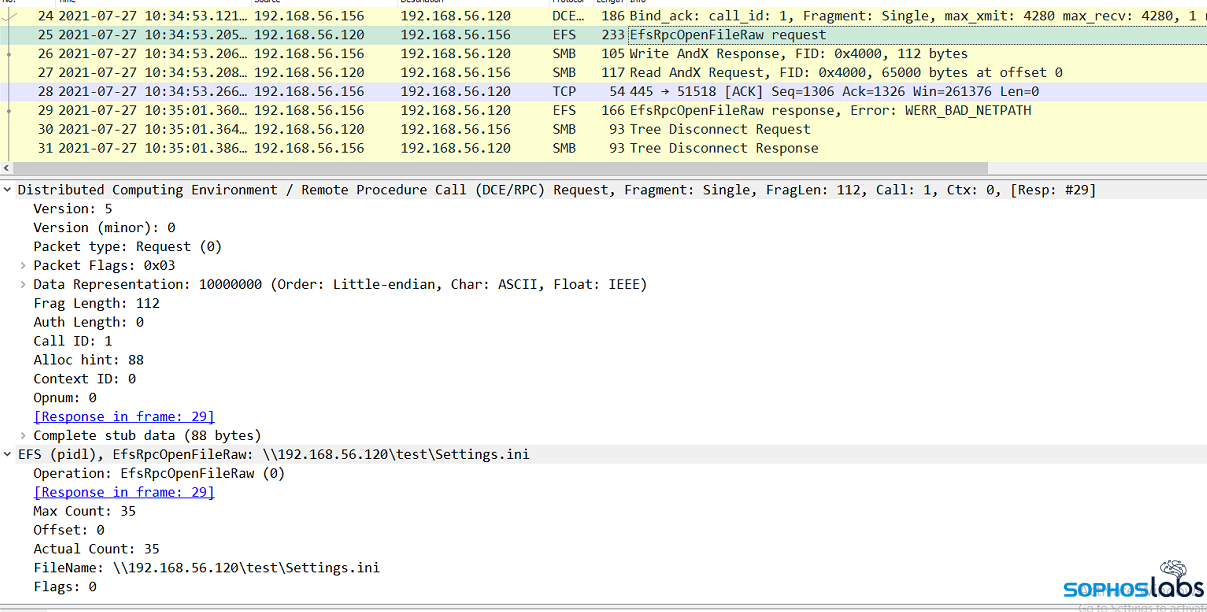
Task: Select packet 25 EfsRpcOpenFileRaw request row
Action: click(x=603, y=35)
